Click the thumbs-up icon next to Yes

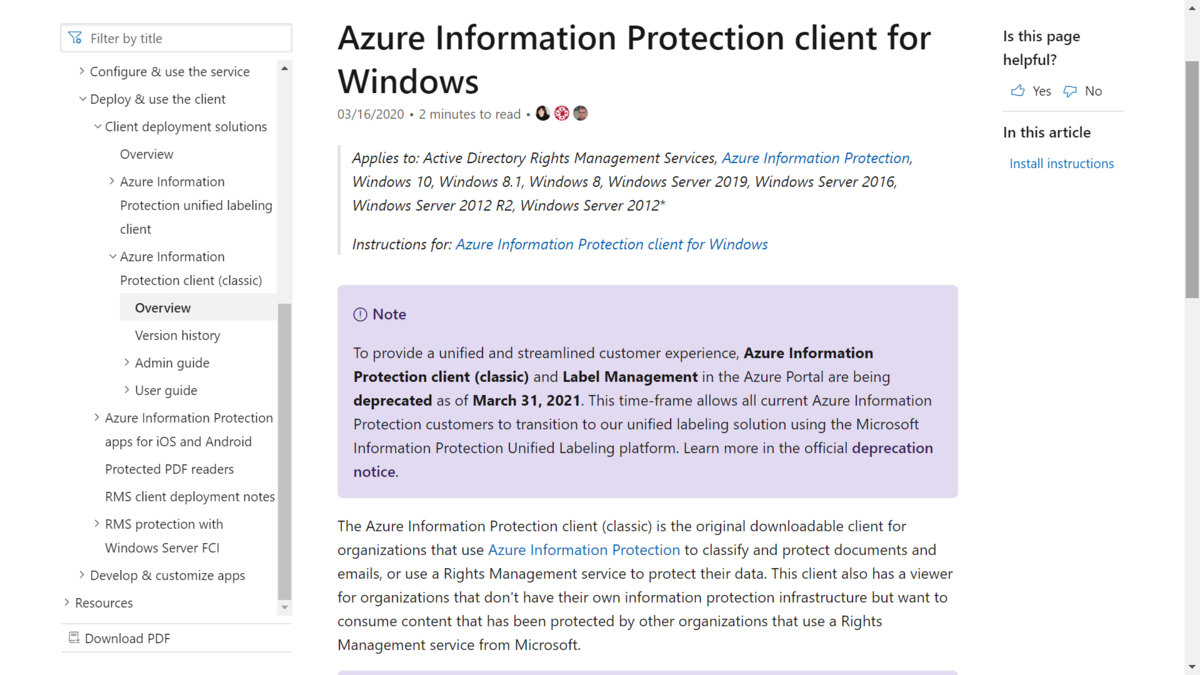[1016, 90]
